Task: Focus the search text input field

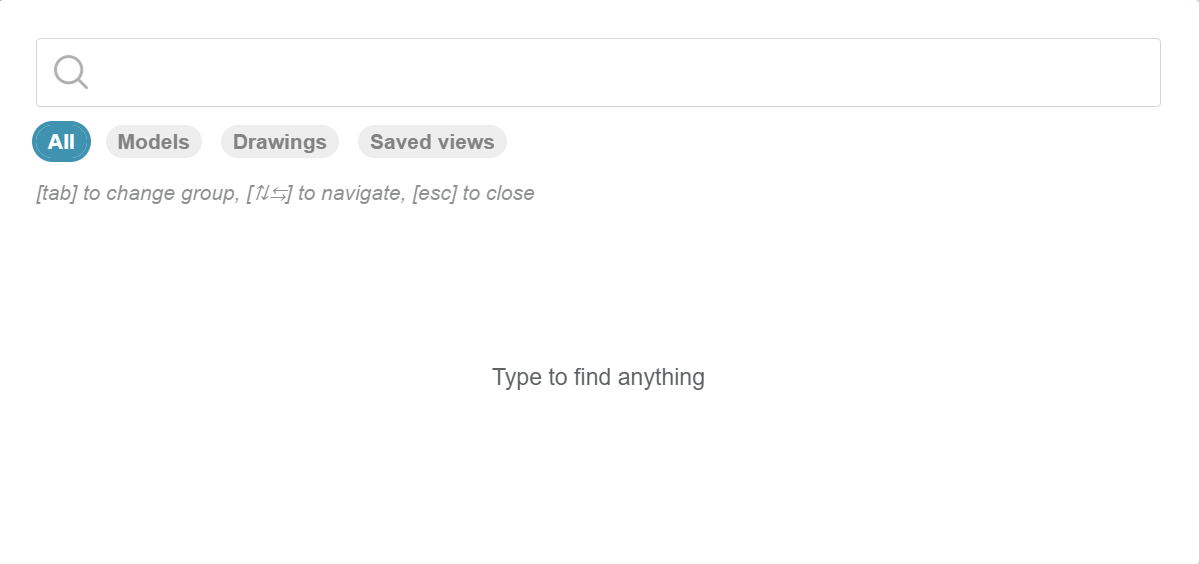Action: coord(620,72)
